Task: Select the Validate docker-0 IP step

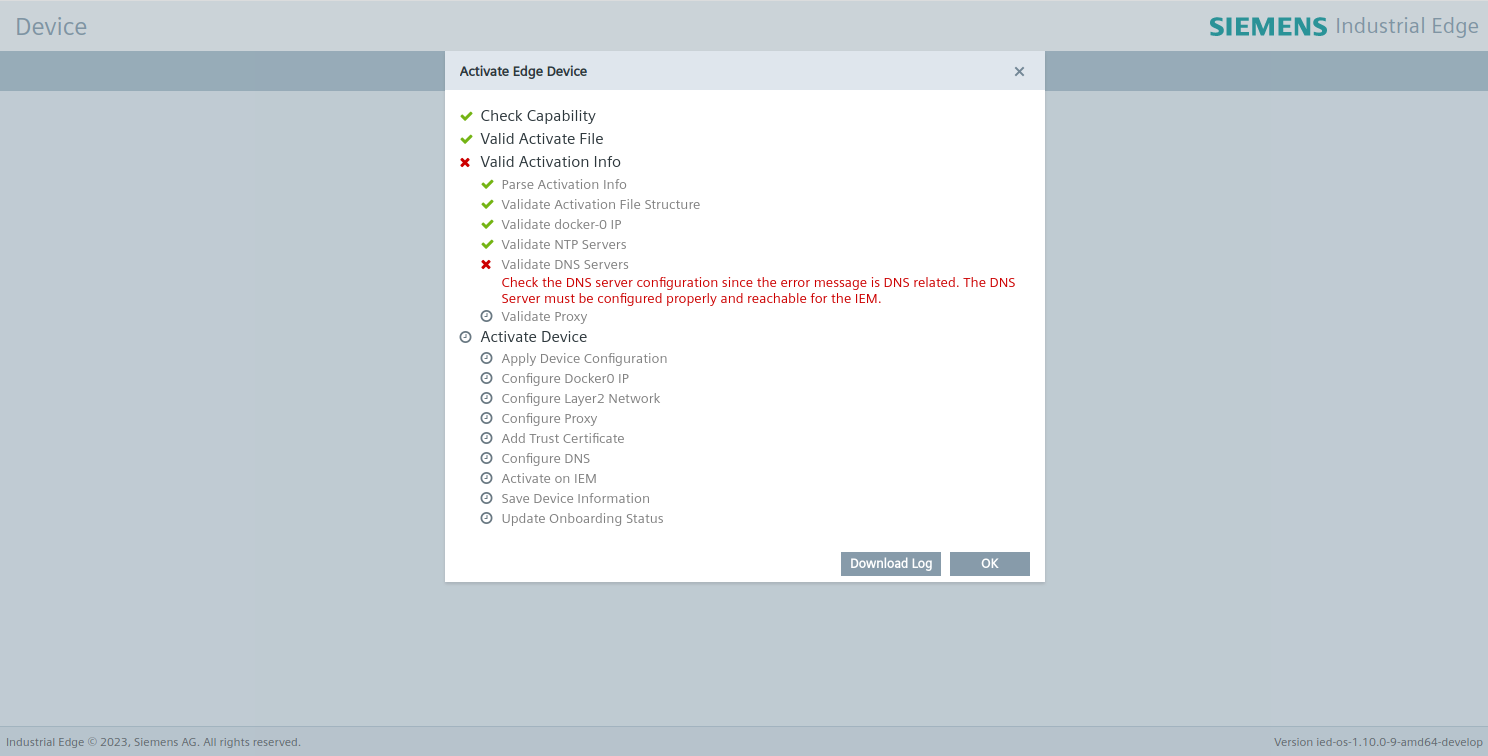Action: [x=561, y=224]
